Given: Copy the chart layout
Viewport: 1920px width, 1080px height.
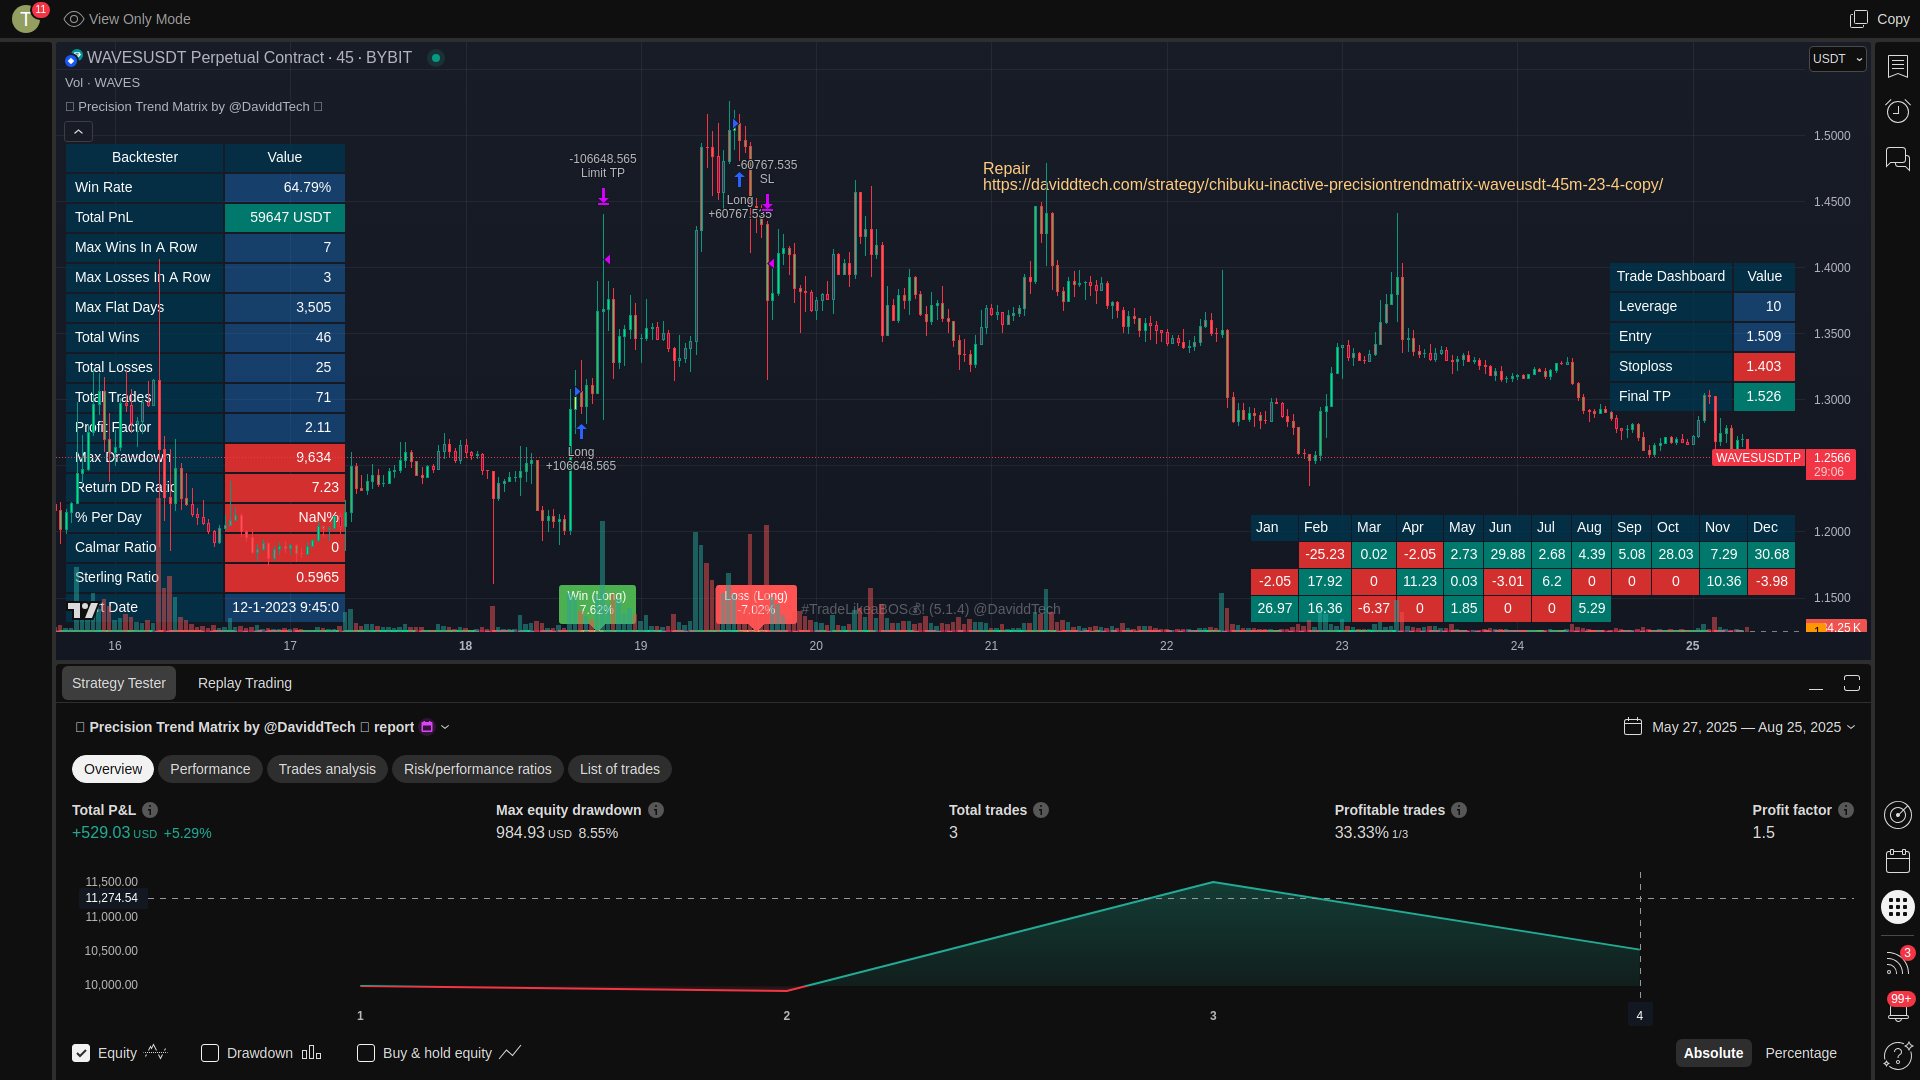Looking at the screenshot, I should (x=1880, y=19).
